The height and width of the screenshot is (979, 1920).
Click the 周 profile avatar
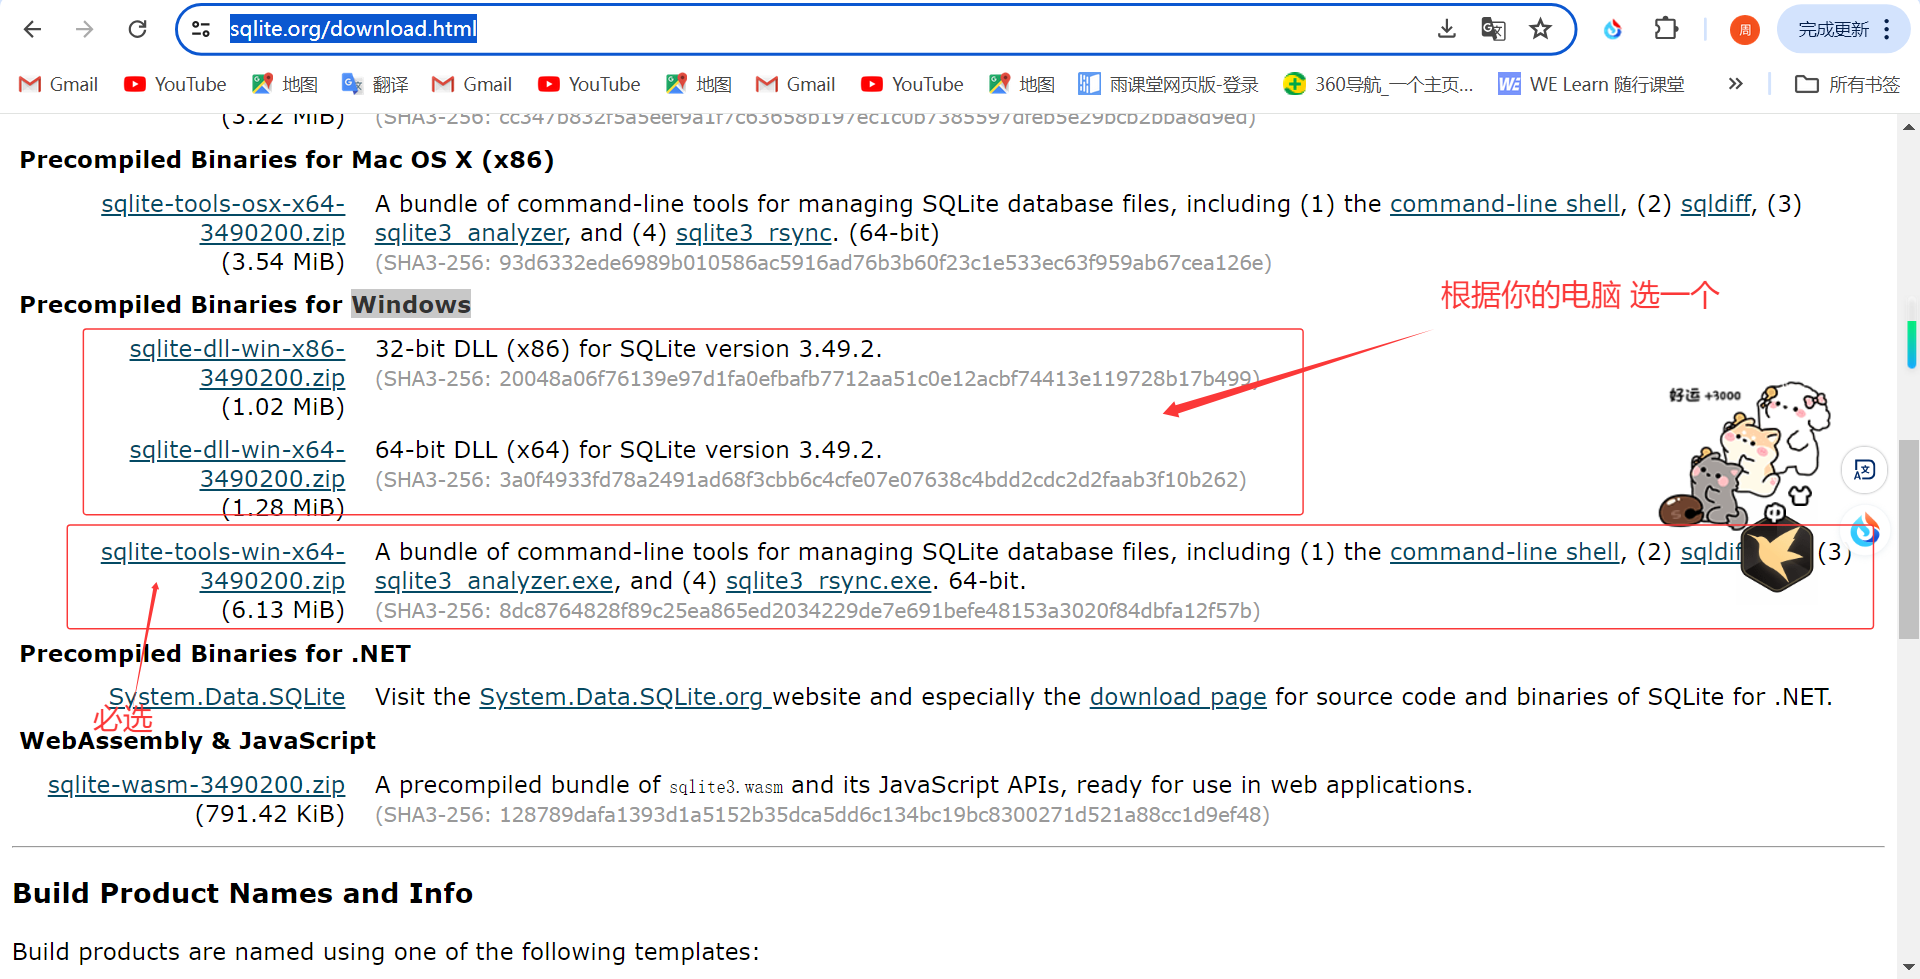point(1743,30)
